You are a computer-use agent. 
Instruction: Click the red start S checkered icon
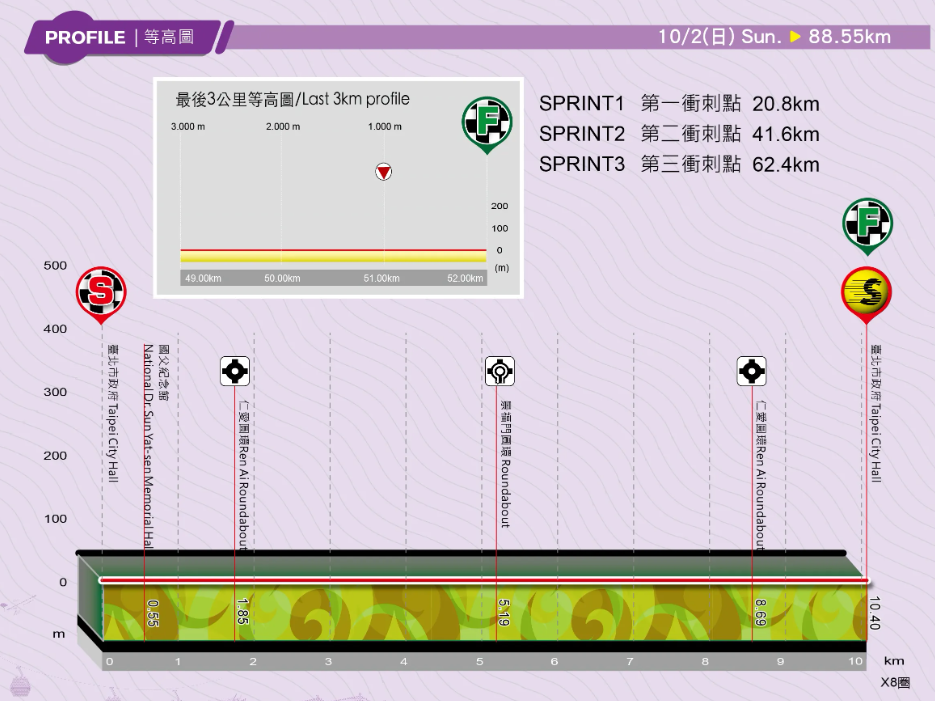101,292
